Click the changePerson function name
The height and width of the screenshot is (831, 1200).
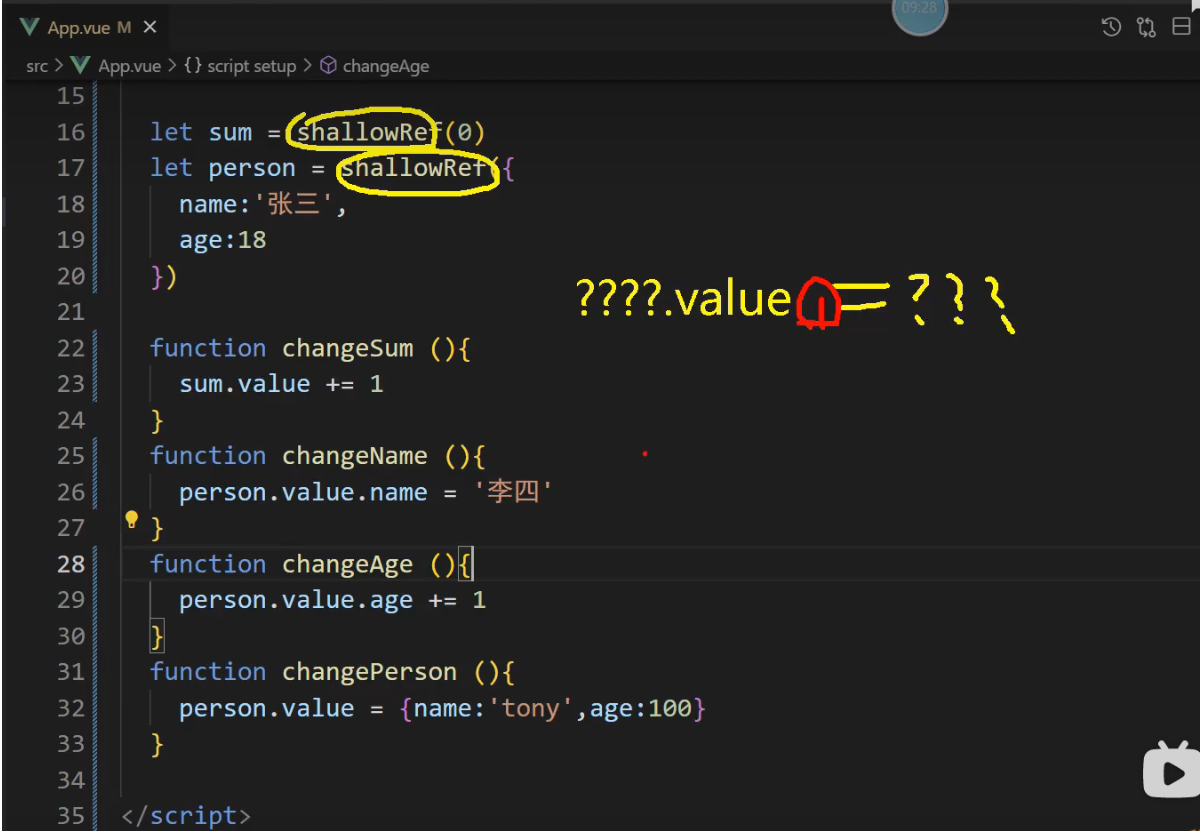[369, 672]
